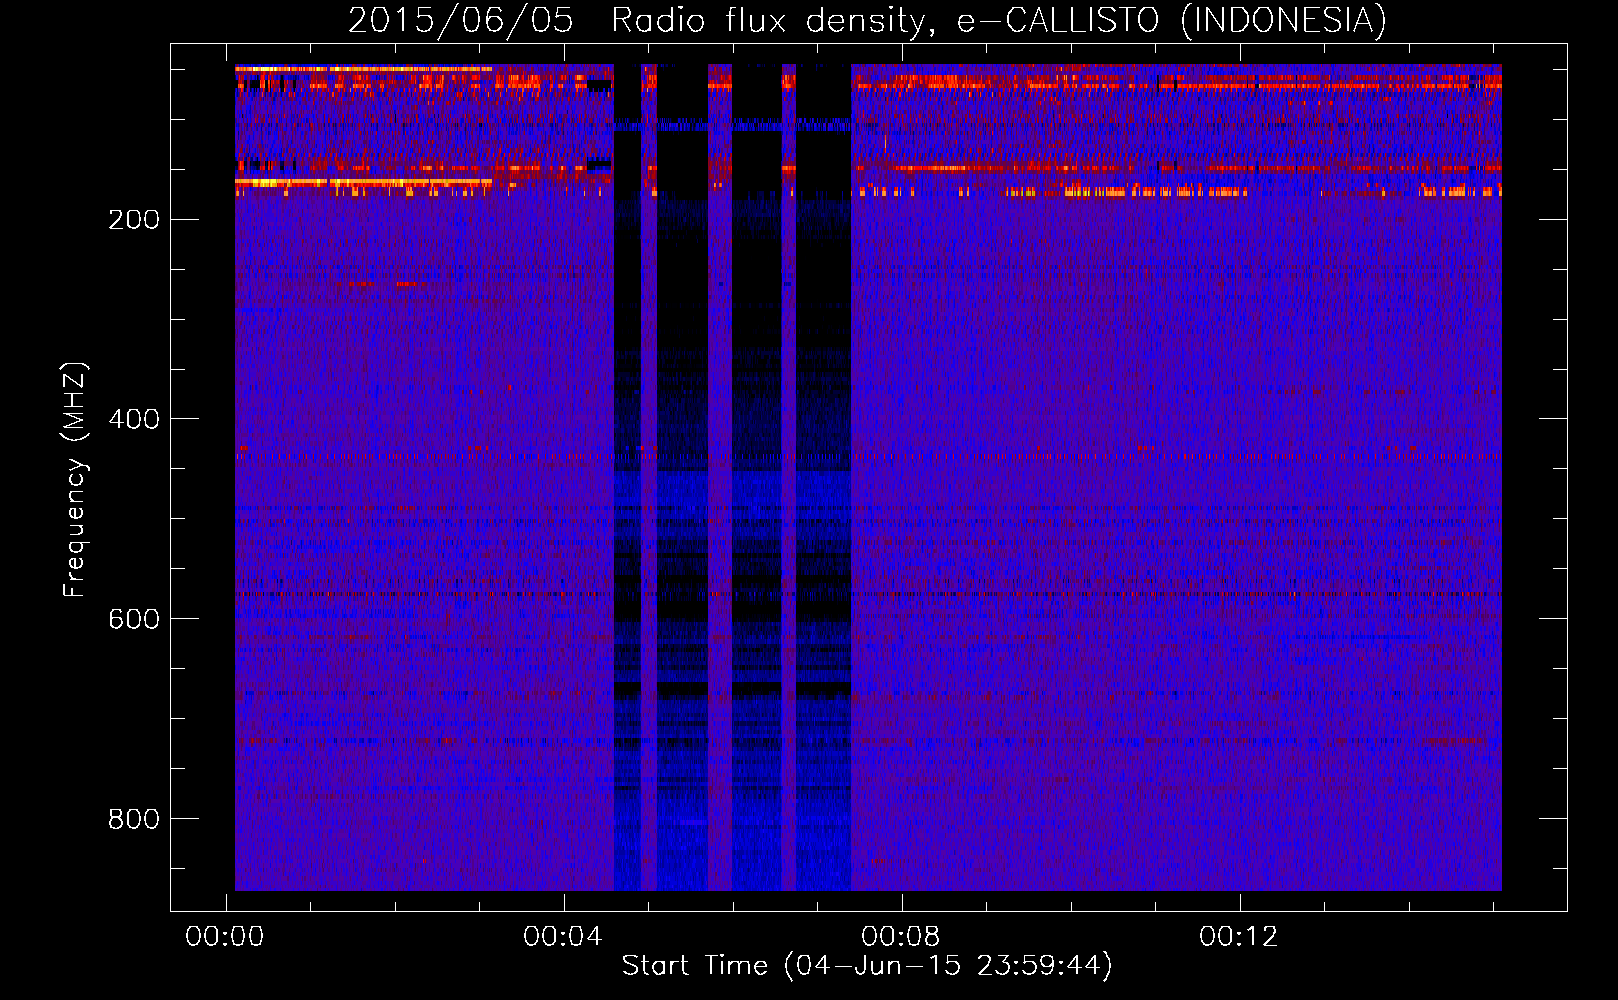Click the 00:00 time tick label
The image size is (1618, 1000).
(x=225, y=937)
